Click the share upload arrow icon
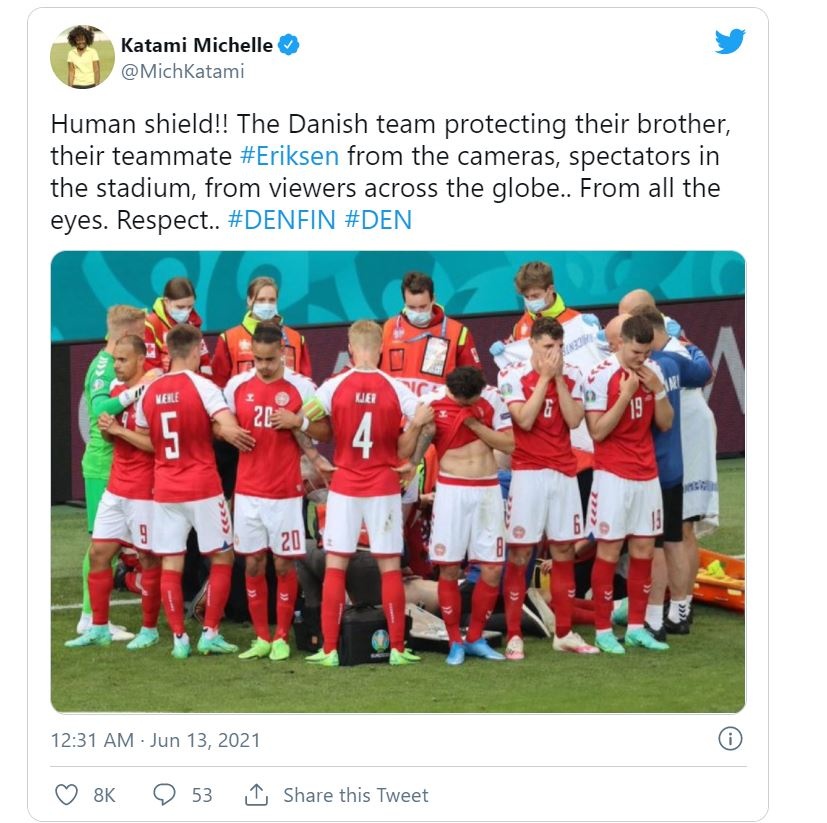The width and height of the screenshot is (827, 823). coord(256,795)
